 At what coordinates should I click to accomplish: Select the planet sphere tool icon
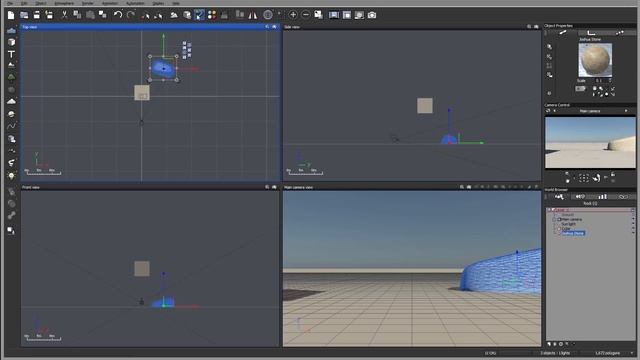[x=11, y=114]
